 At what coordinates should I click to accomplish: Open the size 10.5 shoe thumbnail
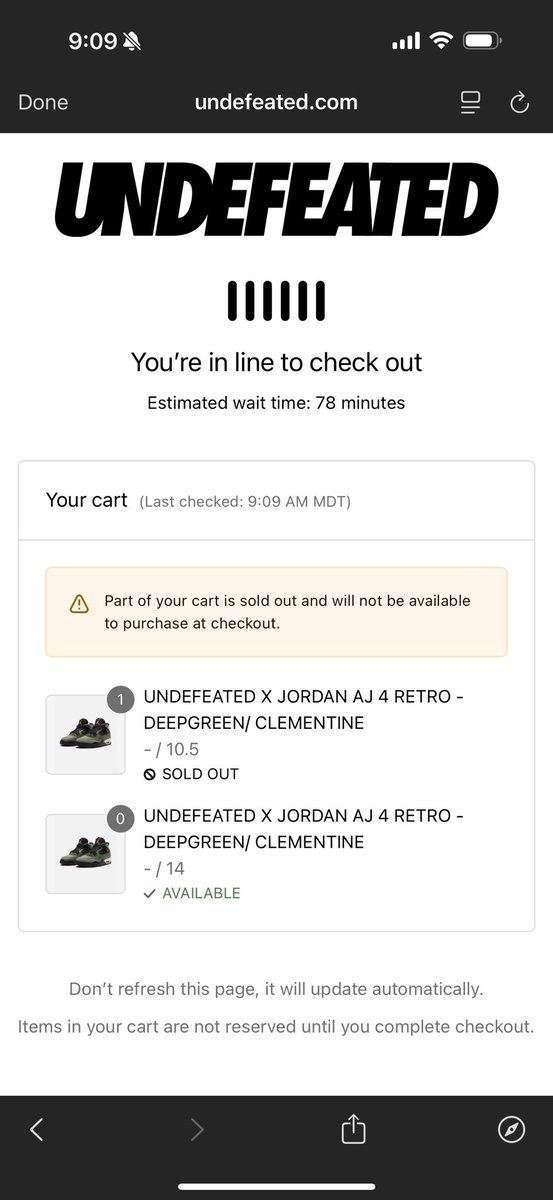coord(85,734)
